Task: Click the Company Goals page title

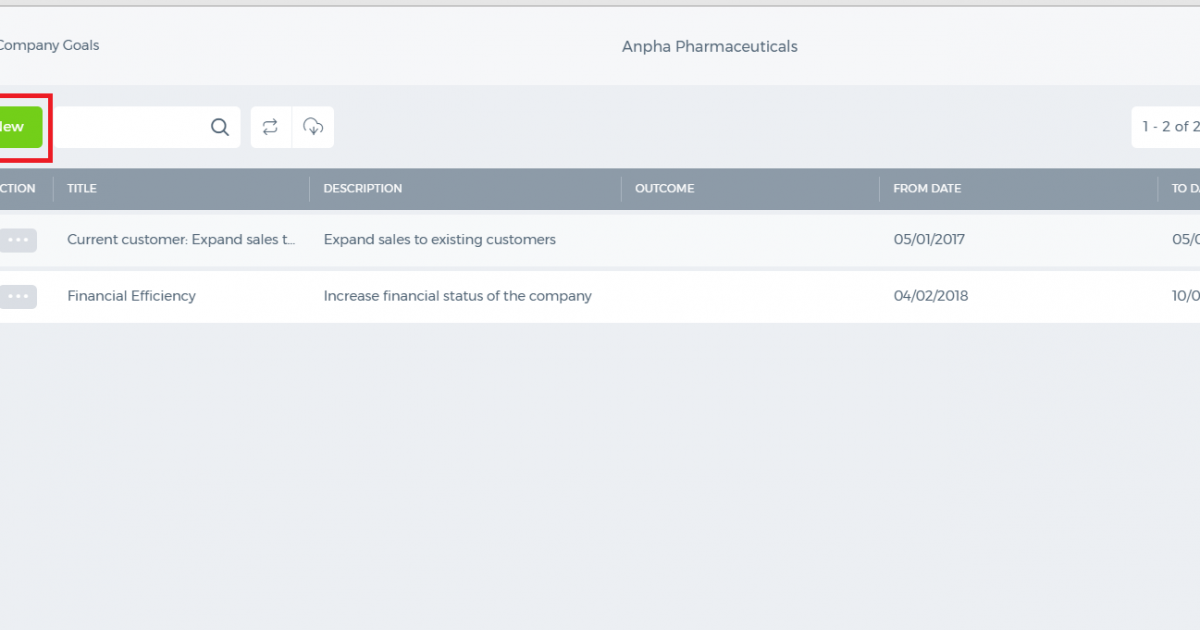Action: (49, 45)
